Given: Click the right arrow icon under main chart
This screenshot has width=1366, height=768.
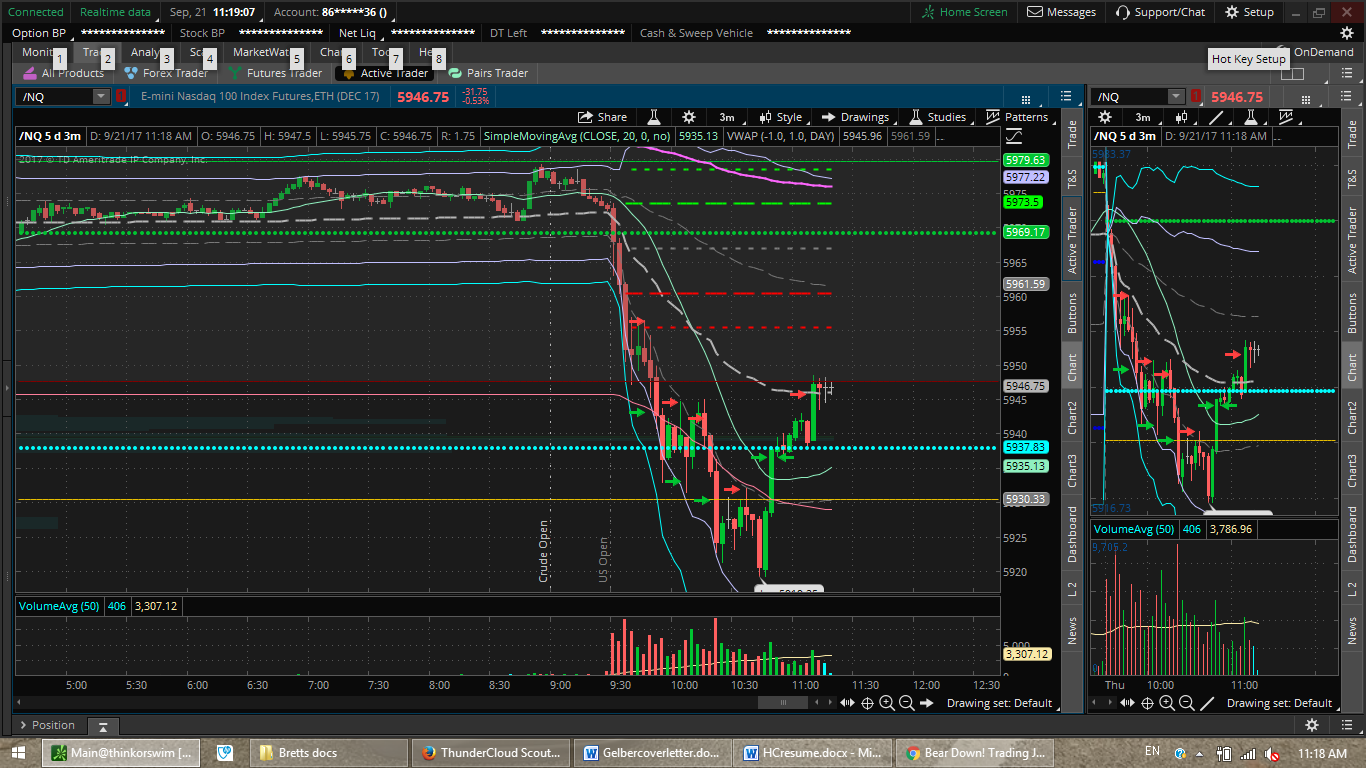Looking at the screenshot, I should pos(927,703).
